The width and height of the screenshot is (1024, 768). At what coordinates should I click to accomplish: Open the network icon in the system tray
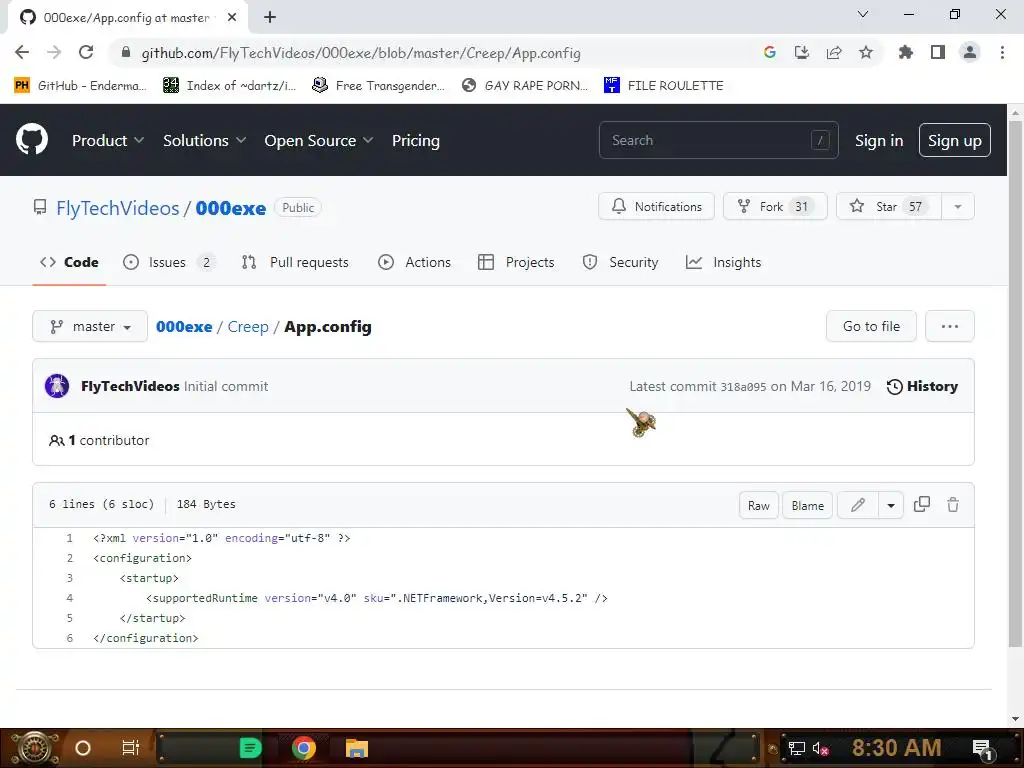(796, 748)
